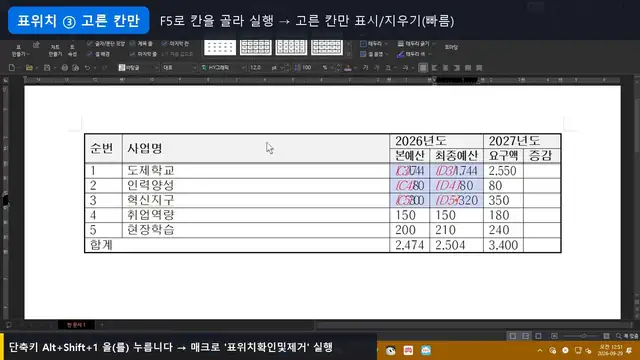Click the penguin app icon in taskbar
The image size is (640, 360).
pos(391,350)
